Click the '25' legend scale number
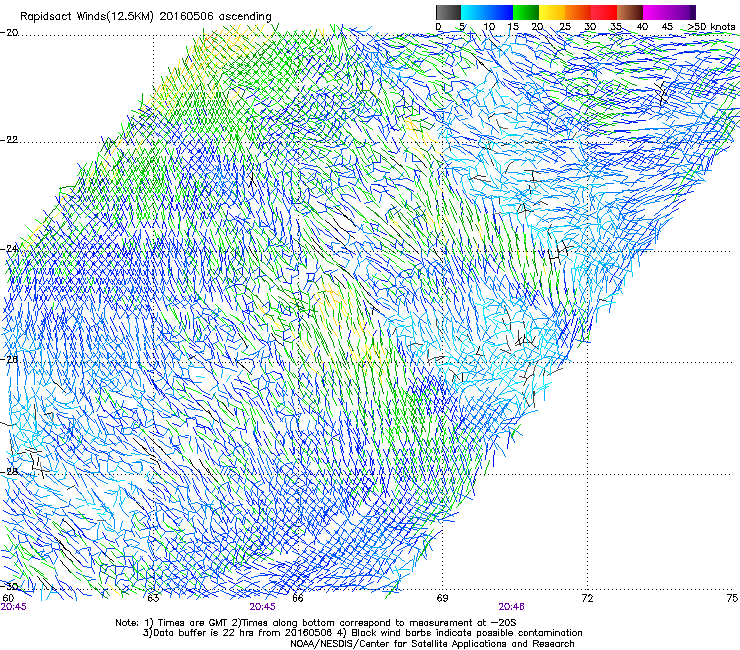 (x=565, y=26)
